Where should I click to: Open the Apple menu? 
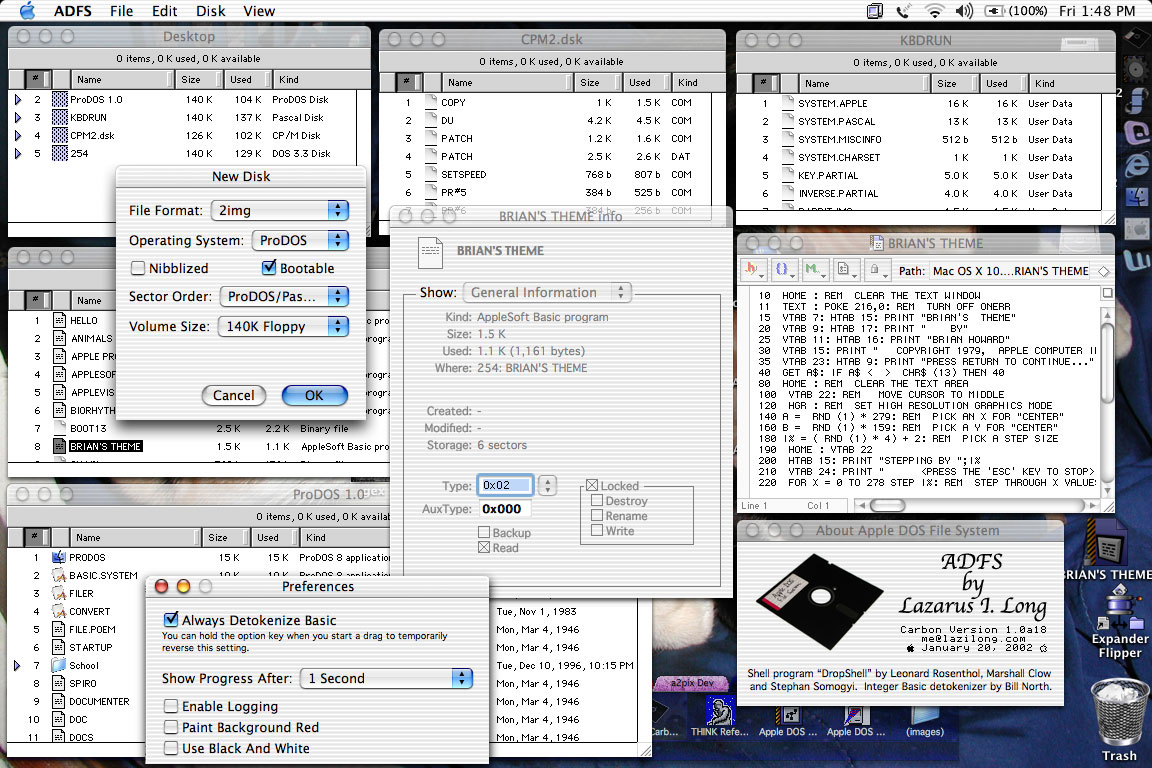pyautogui.click(x=27, y=10)
